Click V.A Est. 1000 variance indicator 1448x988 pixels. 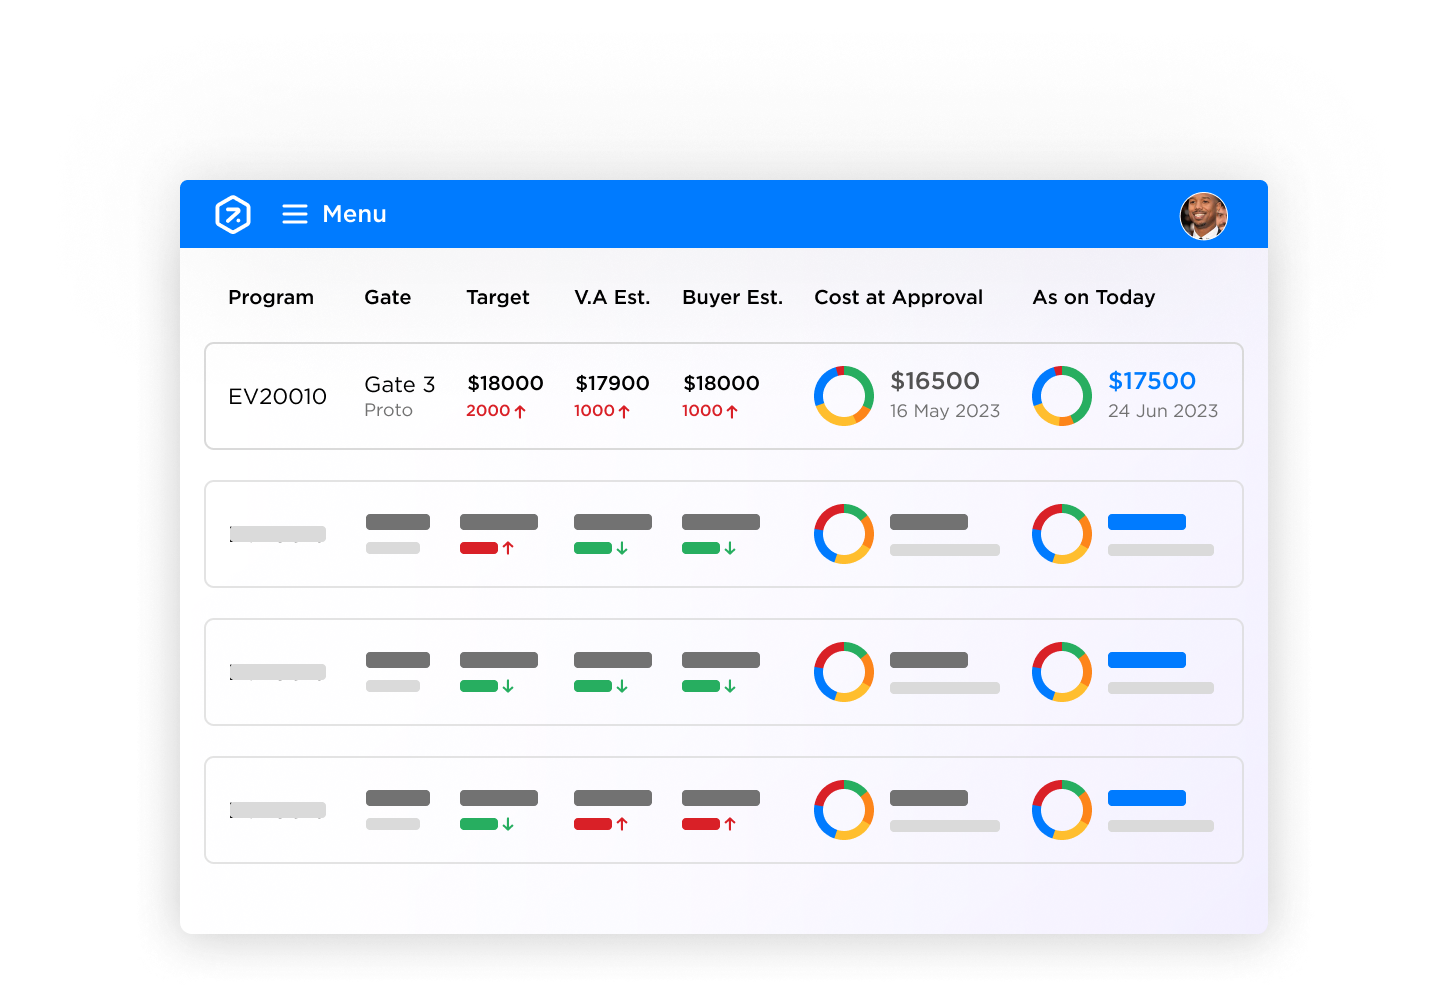602,411
